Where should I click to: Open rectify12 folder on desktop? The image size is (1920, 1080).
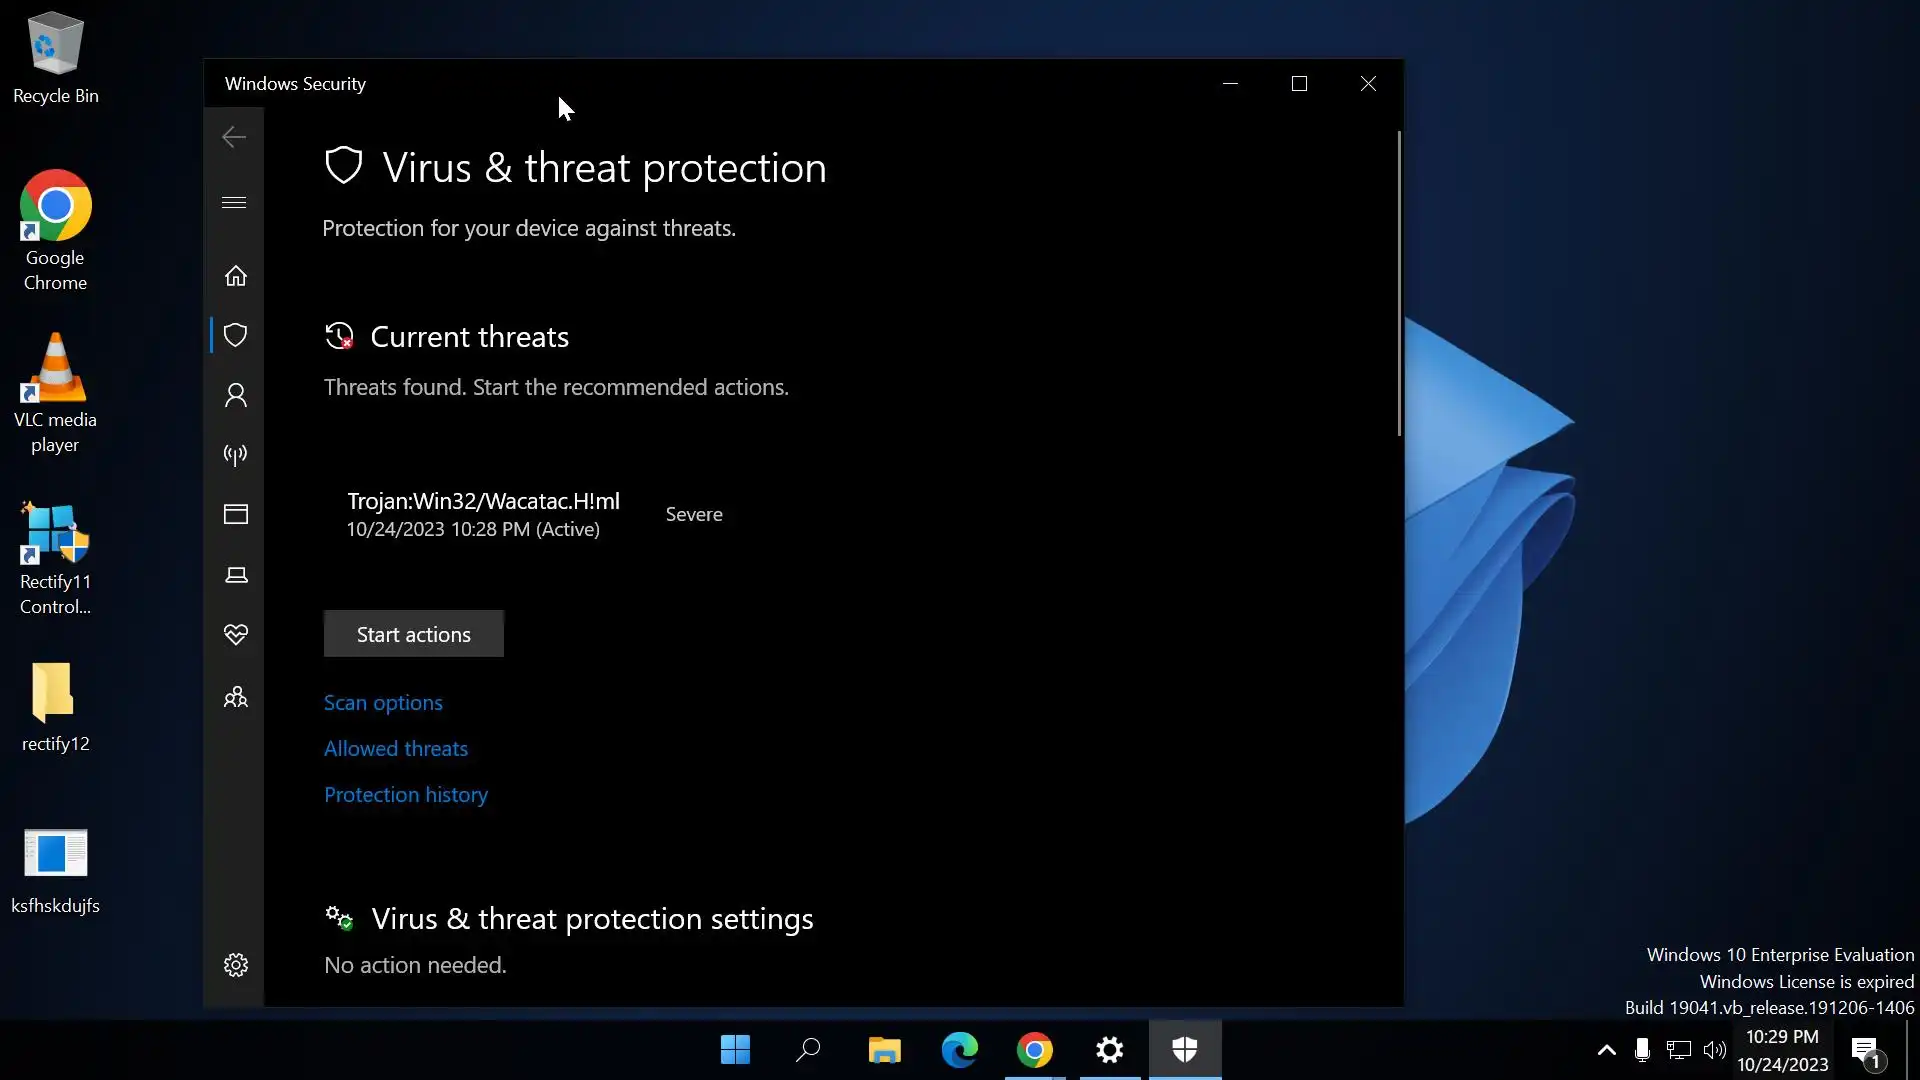point(55,707)
